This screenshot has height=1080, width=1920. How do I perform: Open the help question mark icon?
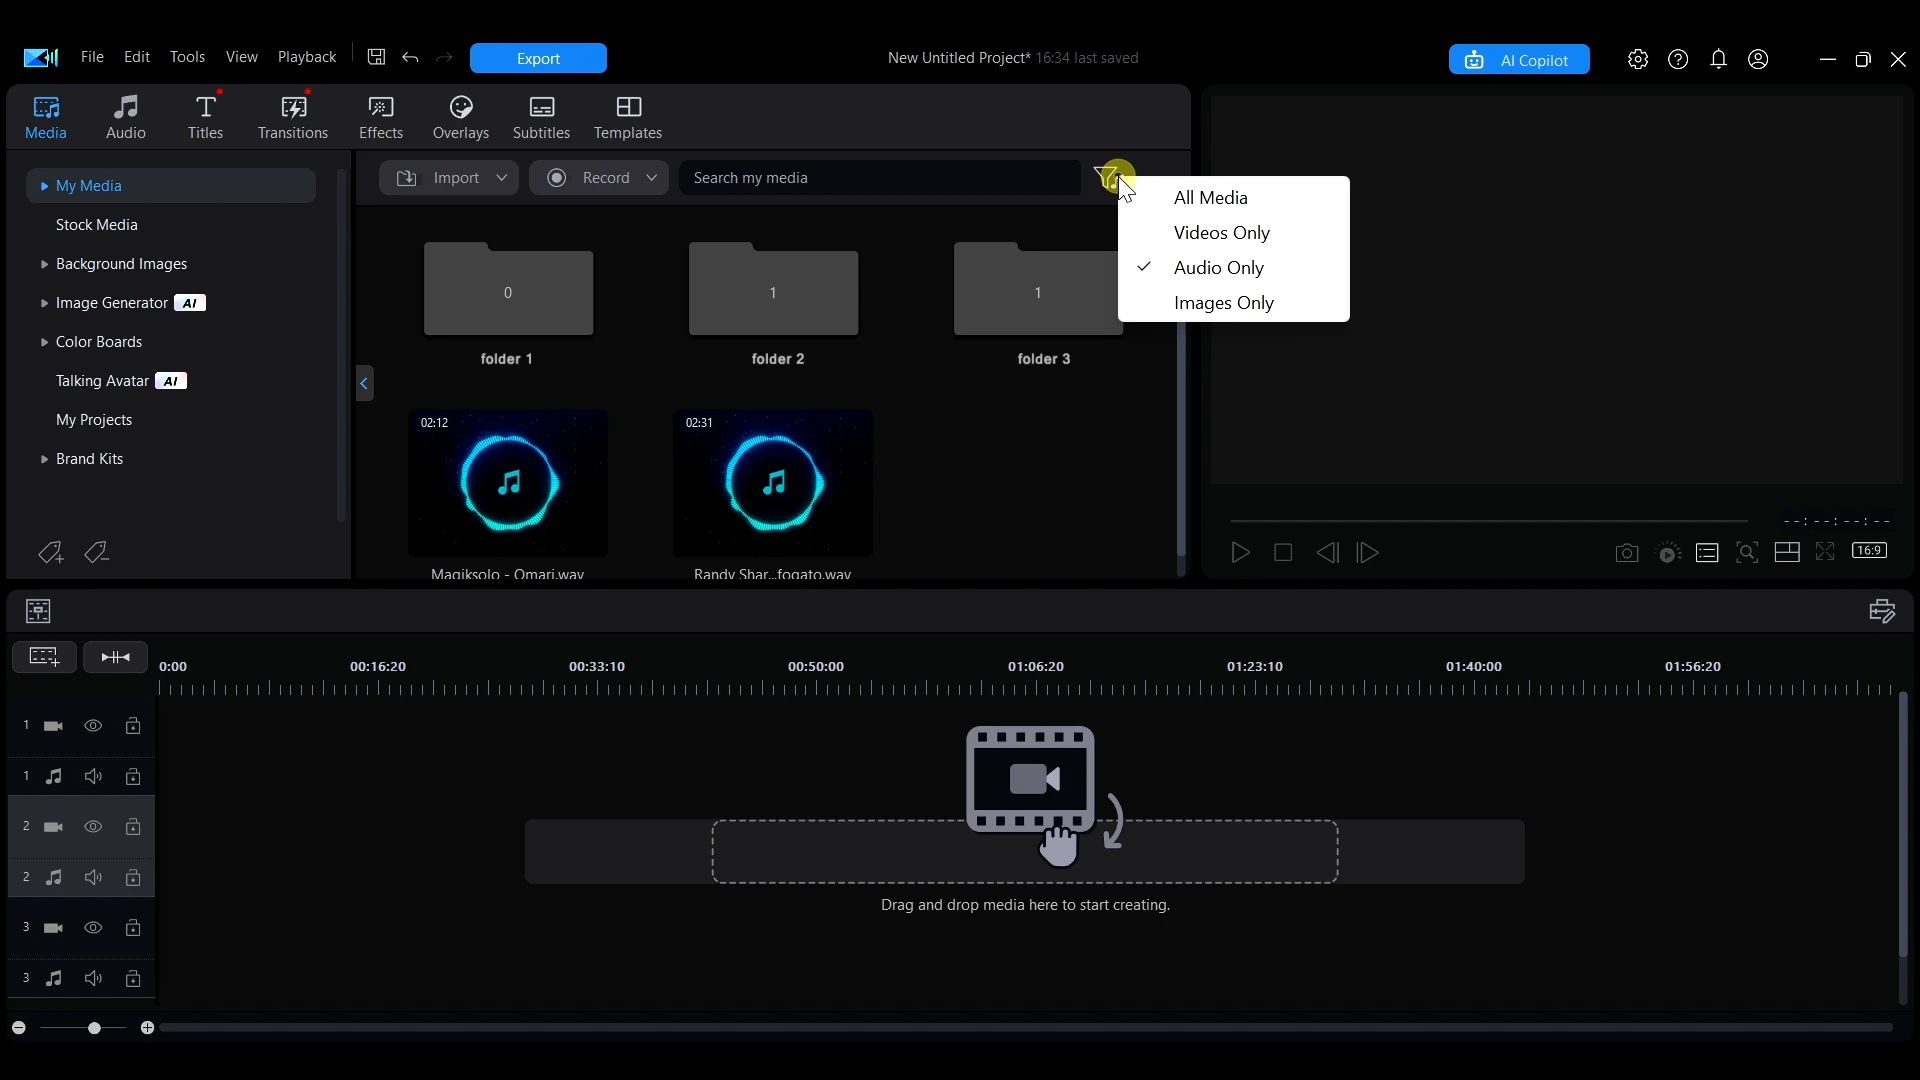pyautogui.click(x=1679, y=60)
